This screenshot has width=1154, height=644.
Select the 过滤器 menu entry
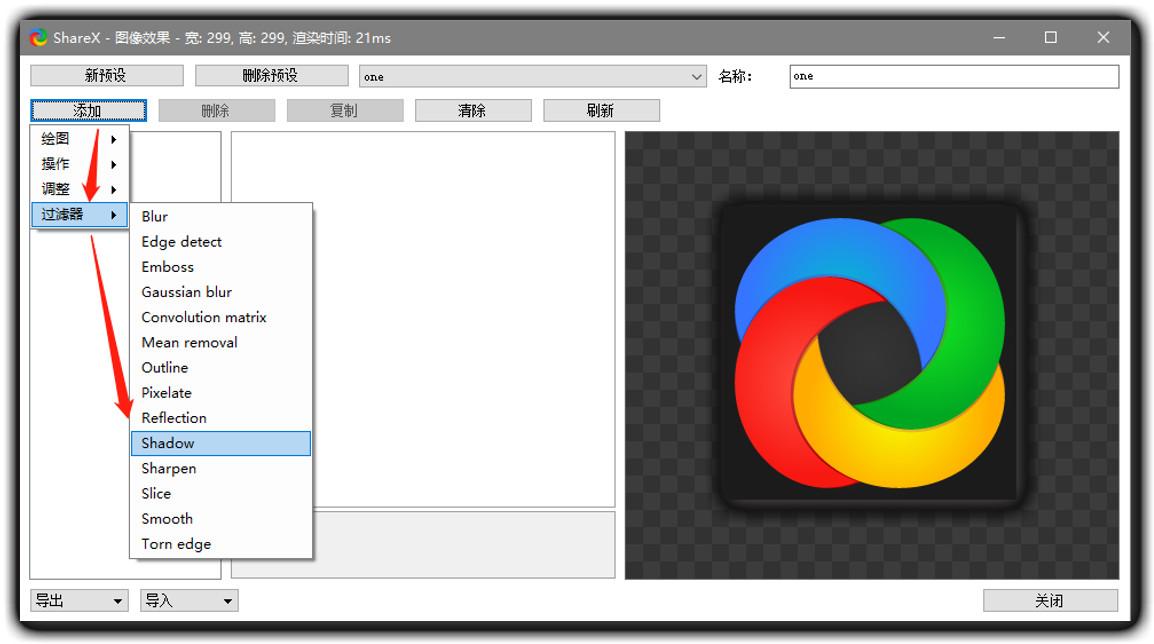point(79,215)
